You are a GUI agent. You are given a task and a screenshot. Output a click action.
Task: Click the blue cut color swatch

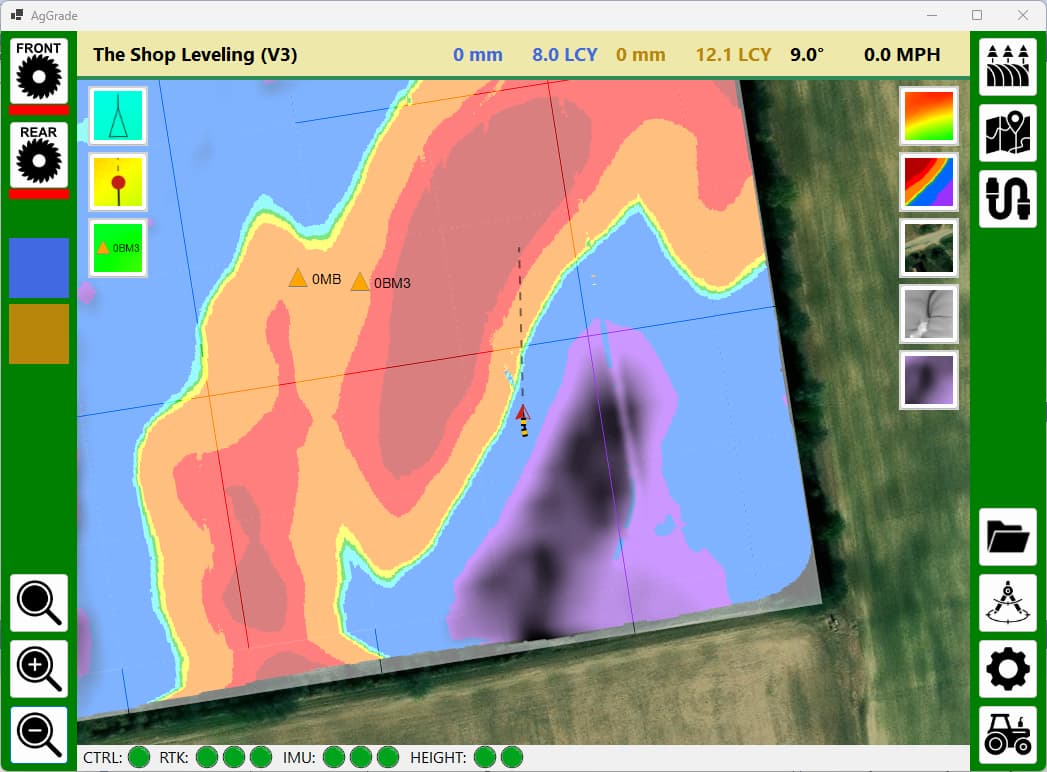(x=39, y=268)
